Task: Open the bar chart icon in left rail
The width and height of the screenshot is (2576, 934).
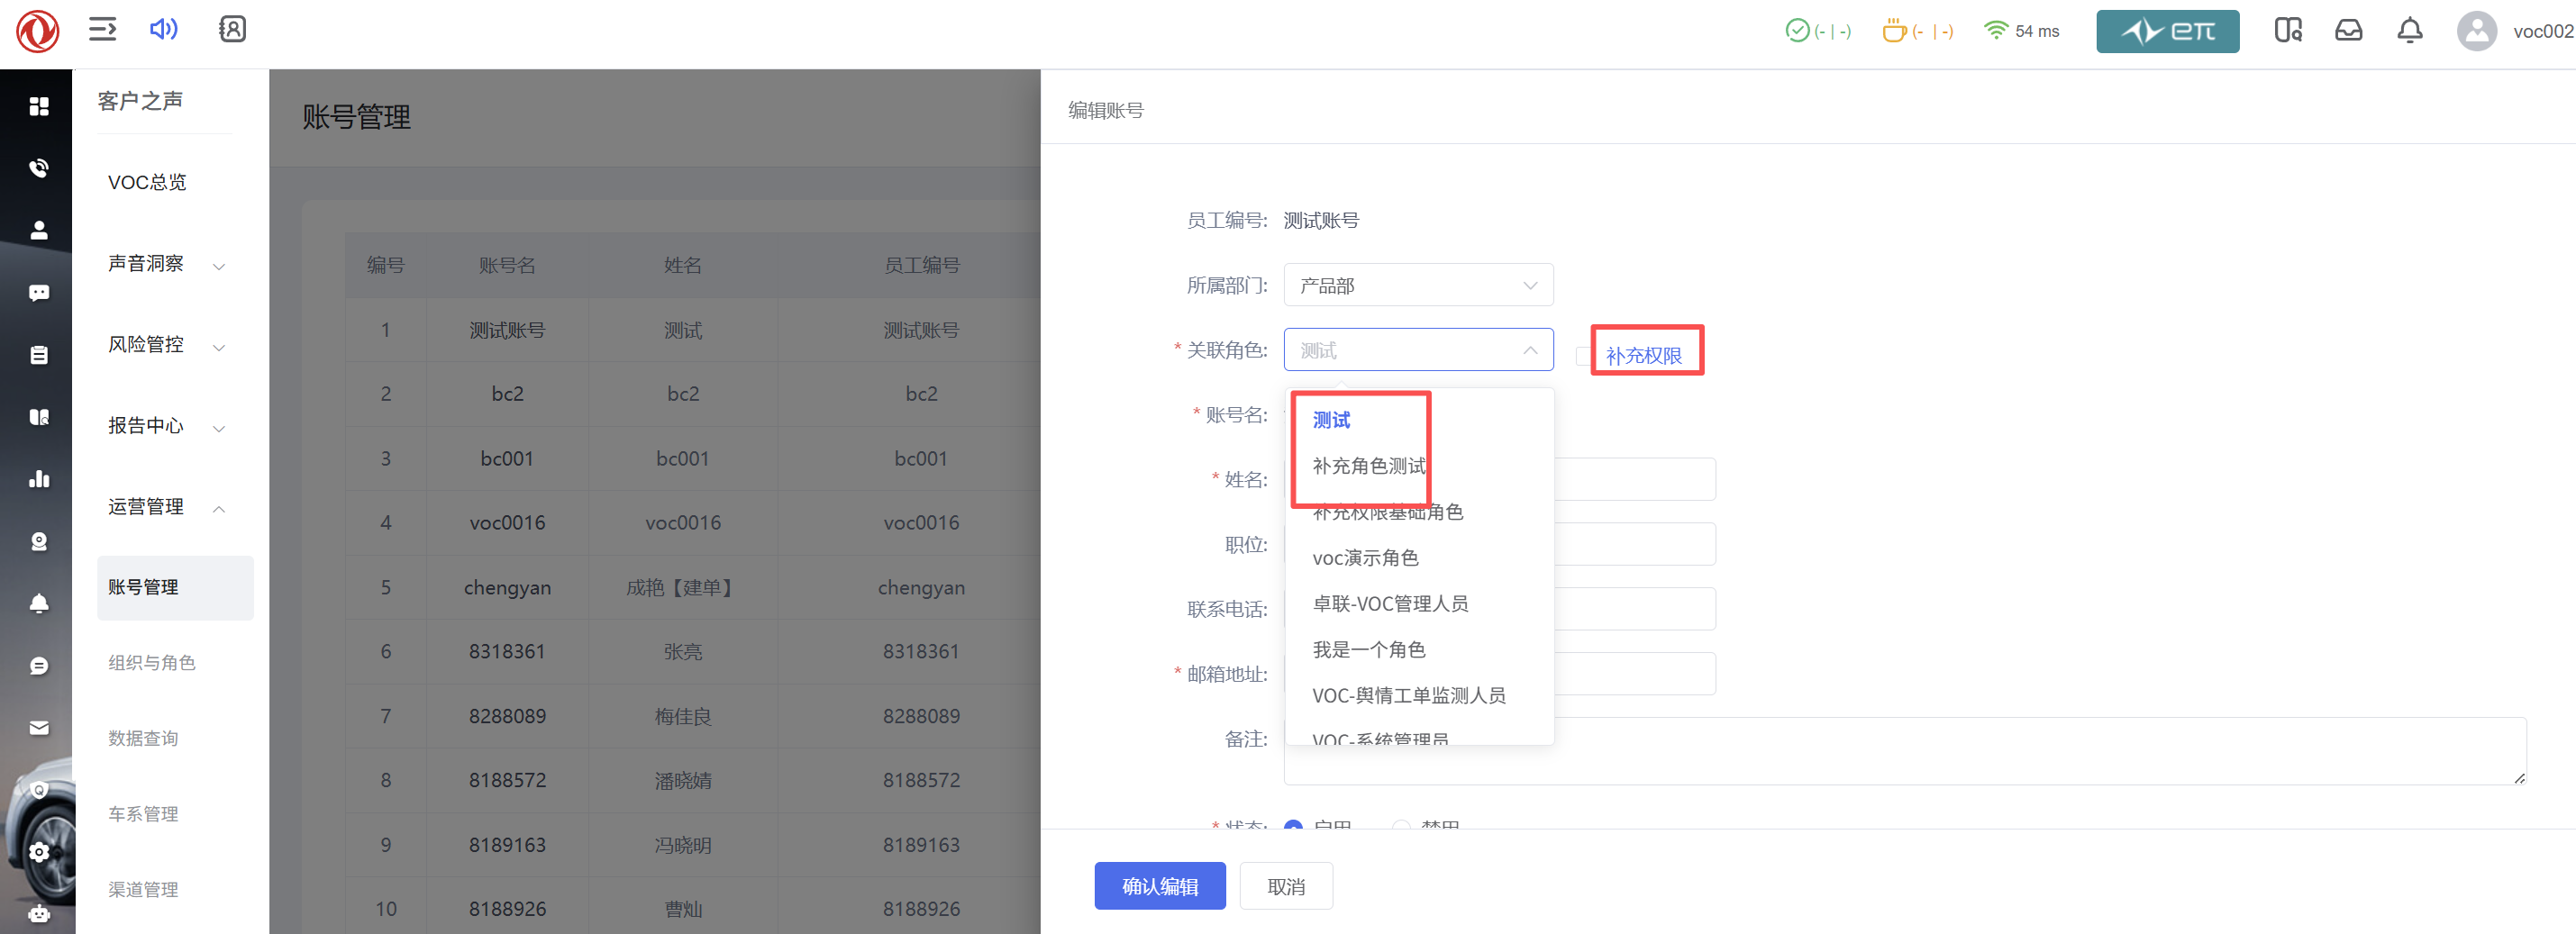Action: 39,479
